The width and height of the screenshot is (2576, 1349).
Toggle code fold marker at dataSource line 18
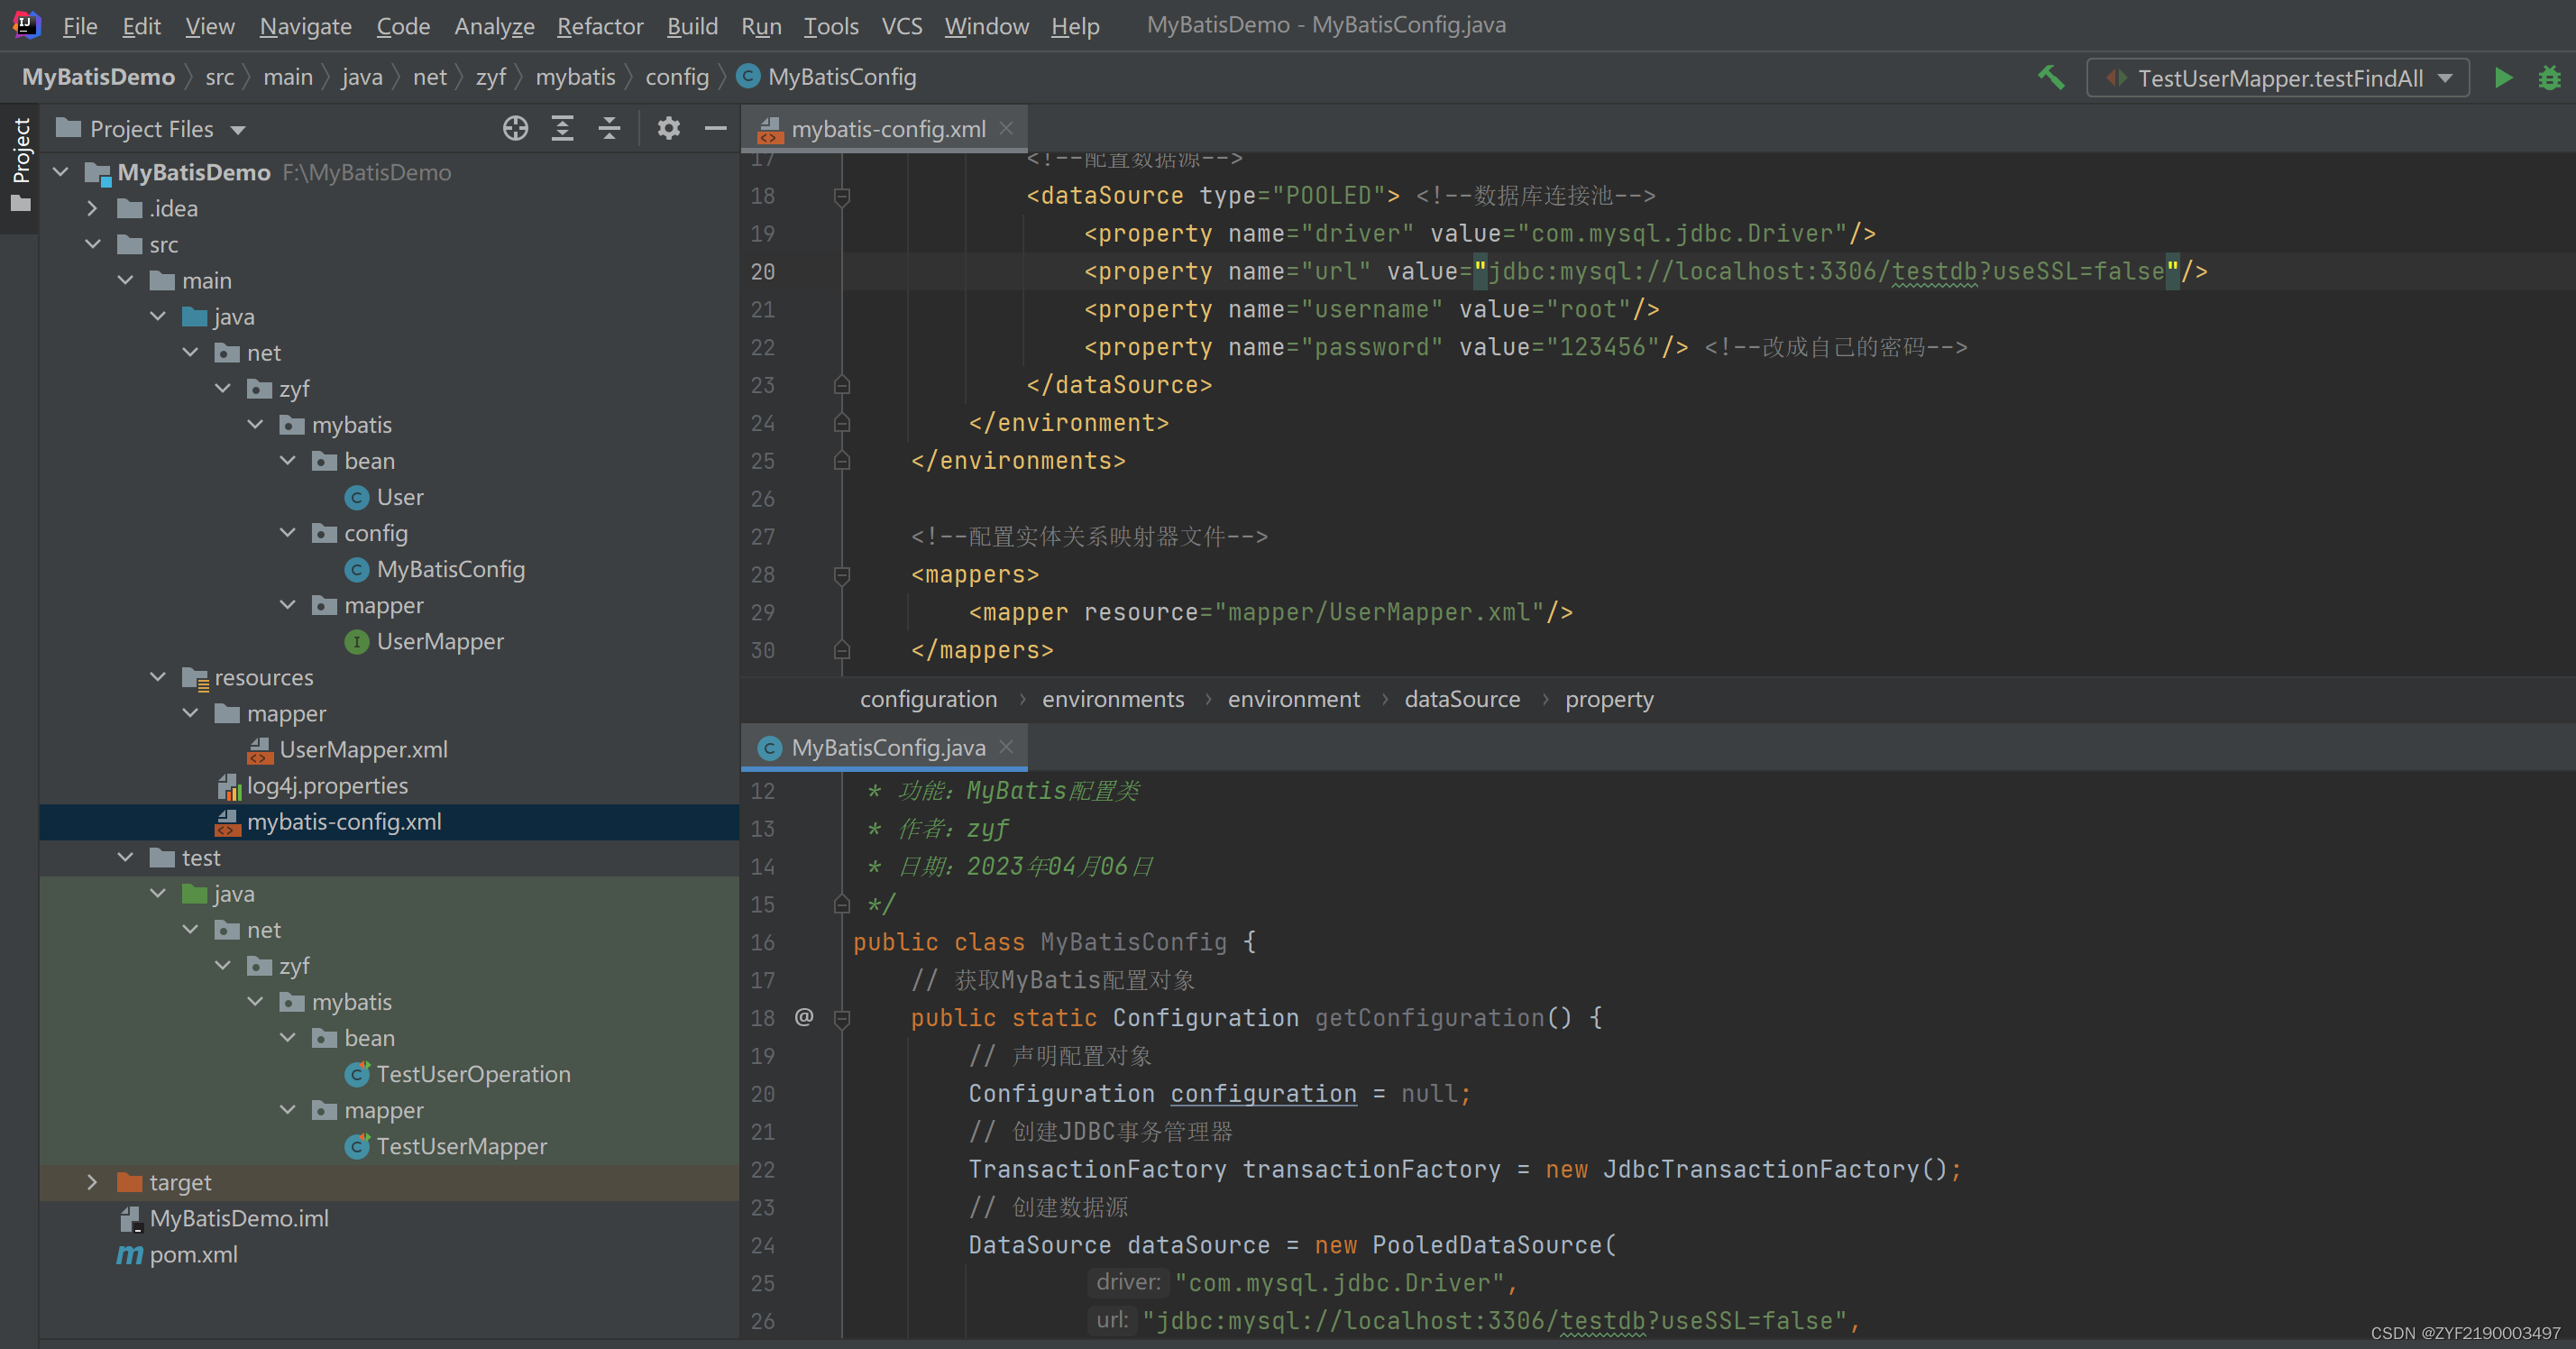(842, 196)
